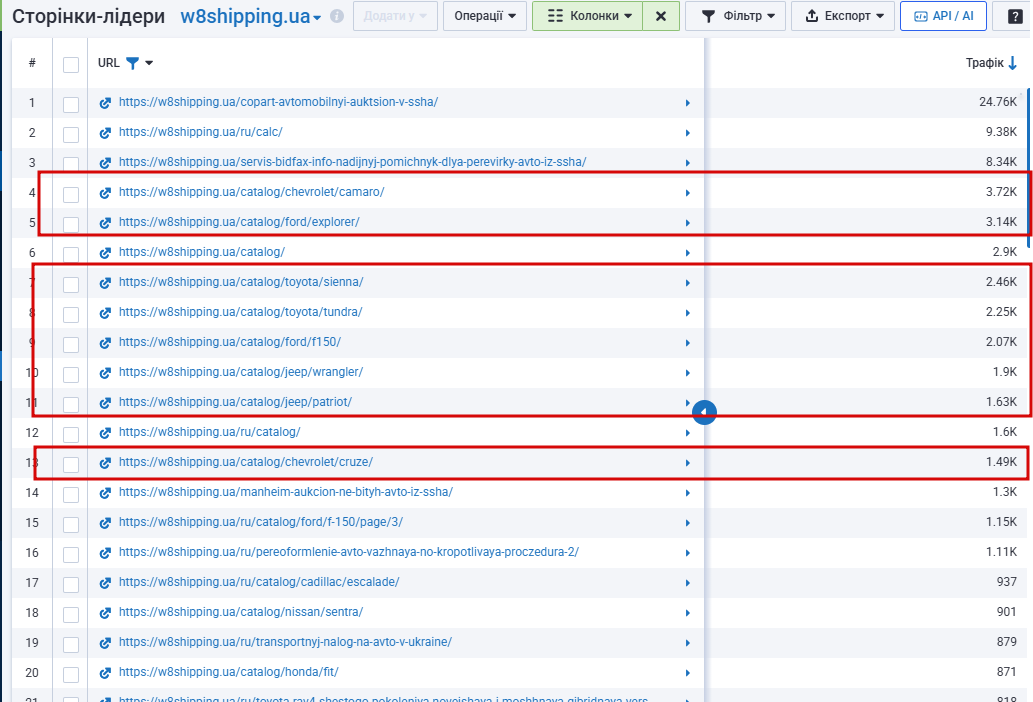Click the Трафік sort arrow icon
The image size is (1033, 702).
pos(1013,63)
